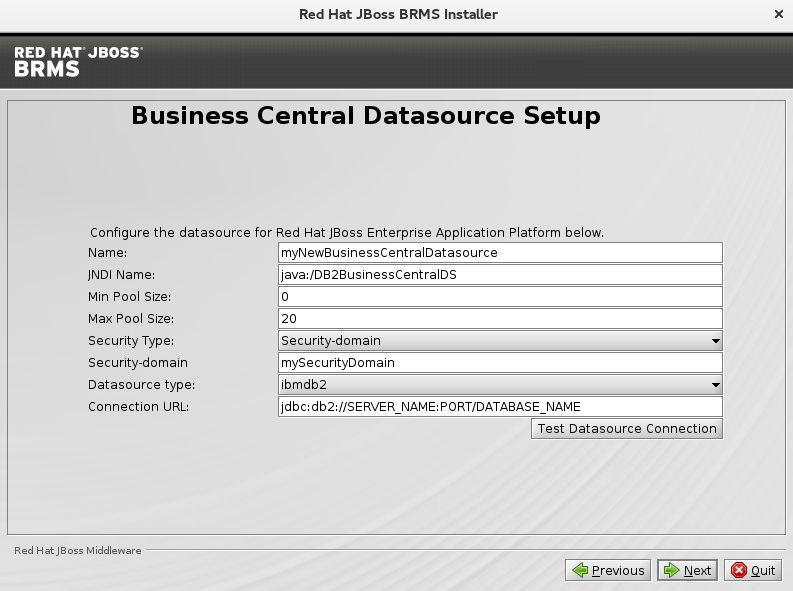793x591 pixels.
Task: Focus the Name input field
Action: [x=500, y=253]
